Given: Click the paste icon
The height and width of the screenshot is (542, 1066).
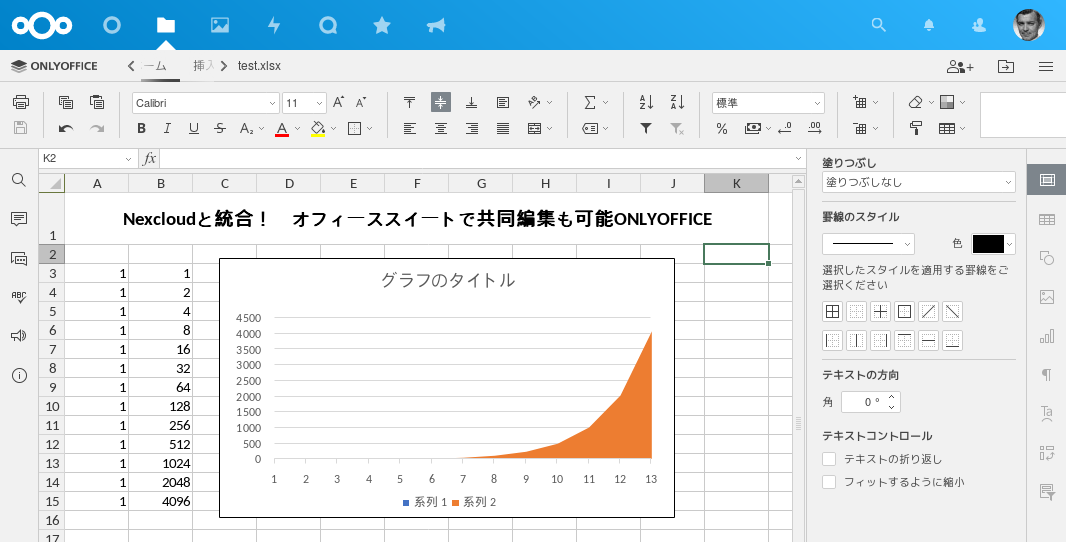Looking at the screenshot, I should click(x=97, y=102).
